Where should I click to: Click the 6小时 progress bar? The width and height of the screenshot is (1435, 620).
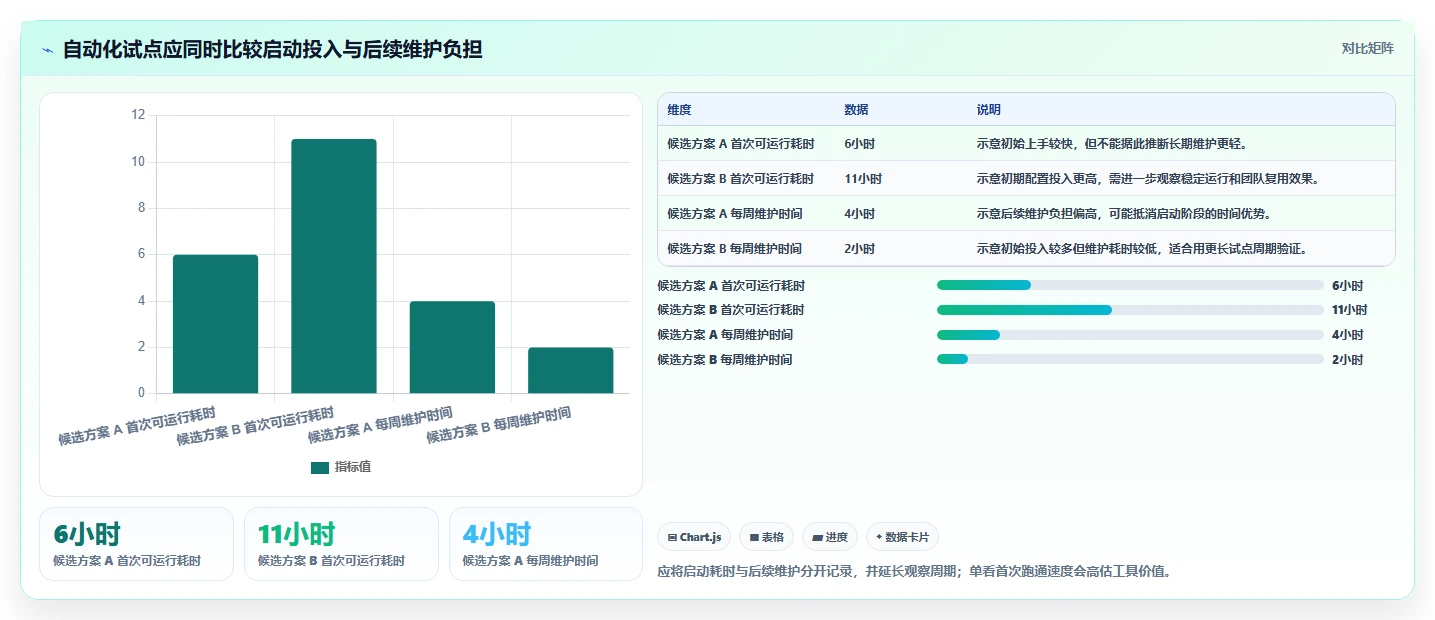click(1130, 285)
